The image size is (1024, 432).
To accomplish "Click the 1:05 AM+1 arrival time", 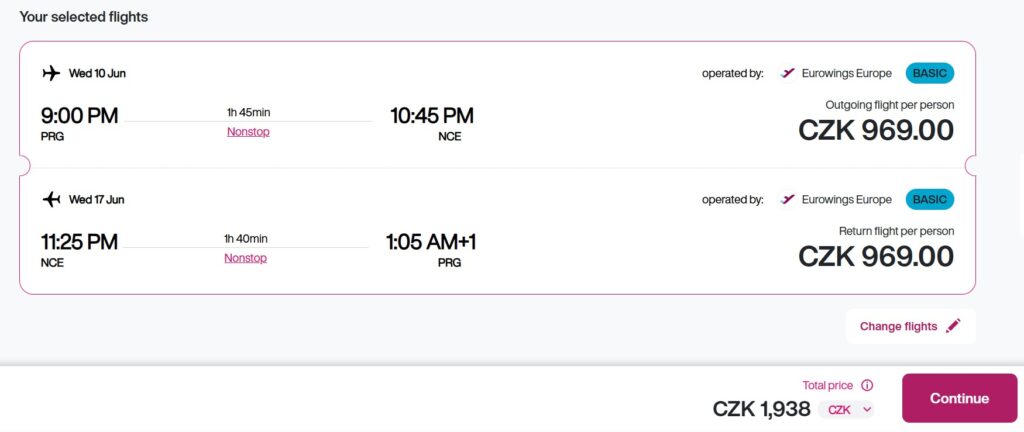I will click(x=431, y=242).
